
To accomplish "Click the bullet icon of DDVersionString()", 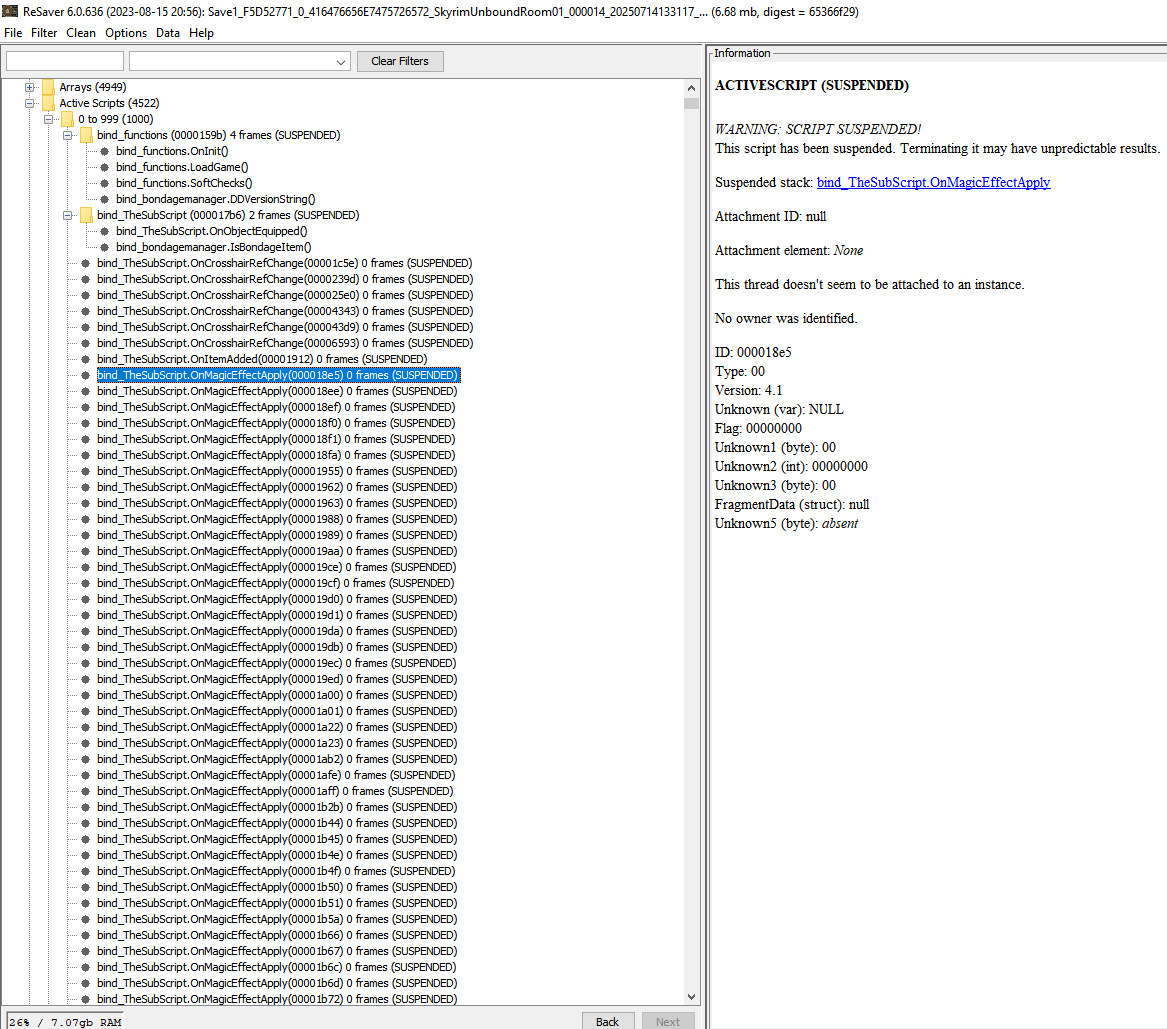I will click(104, 199).
